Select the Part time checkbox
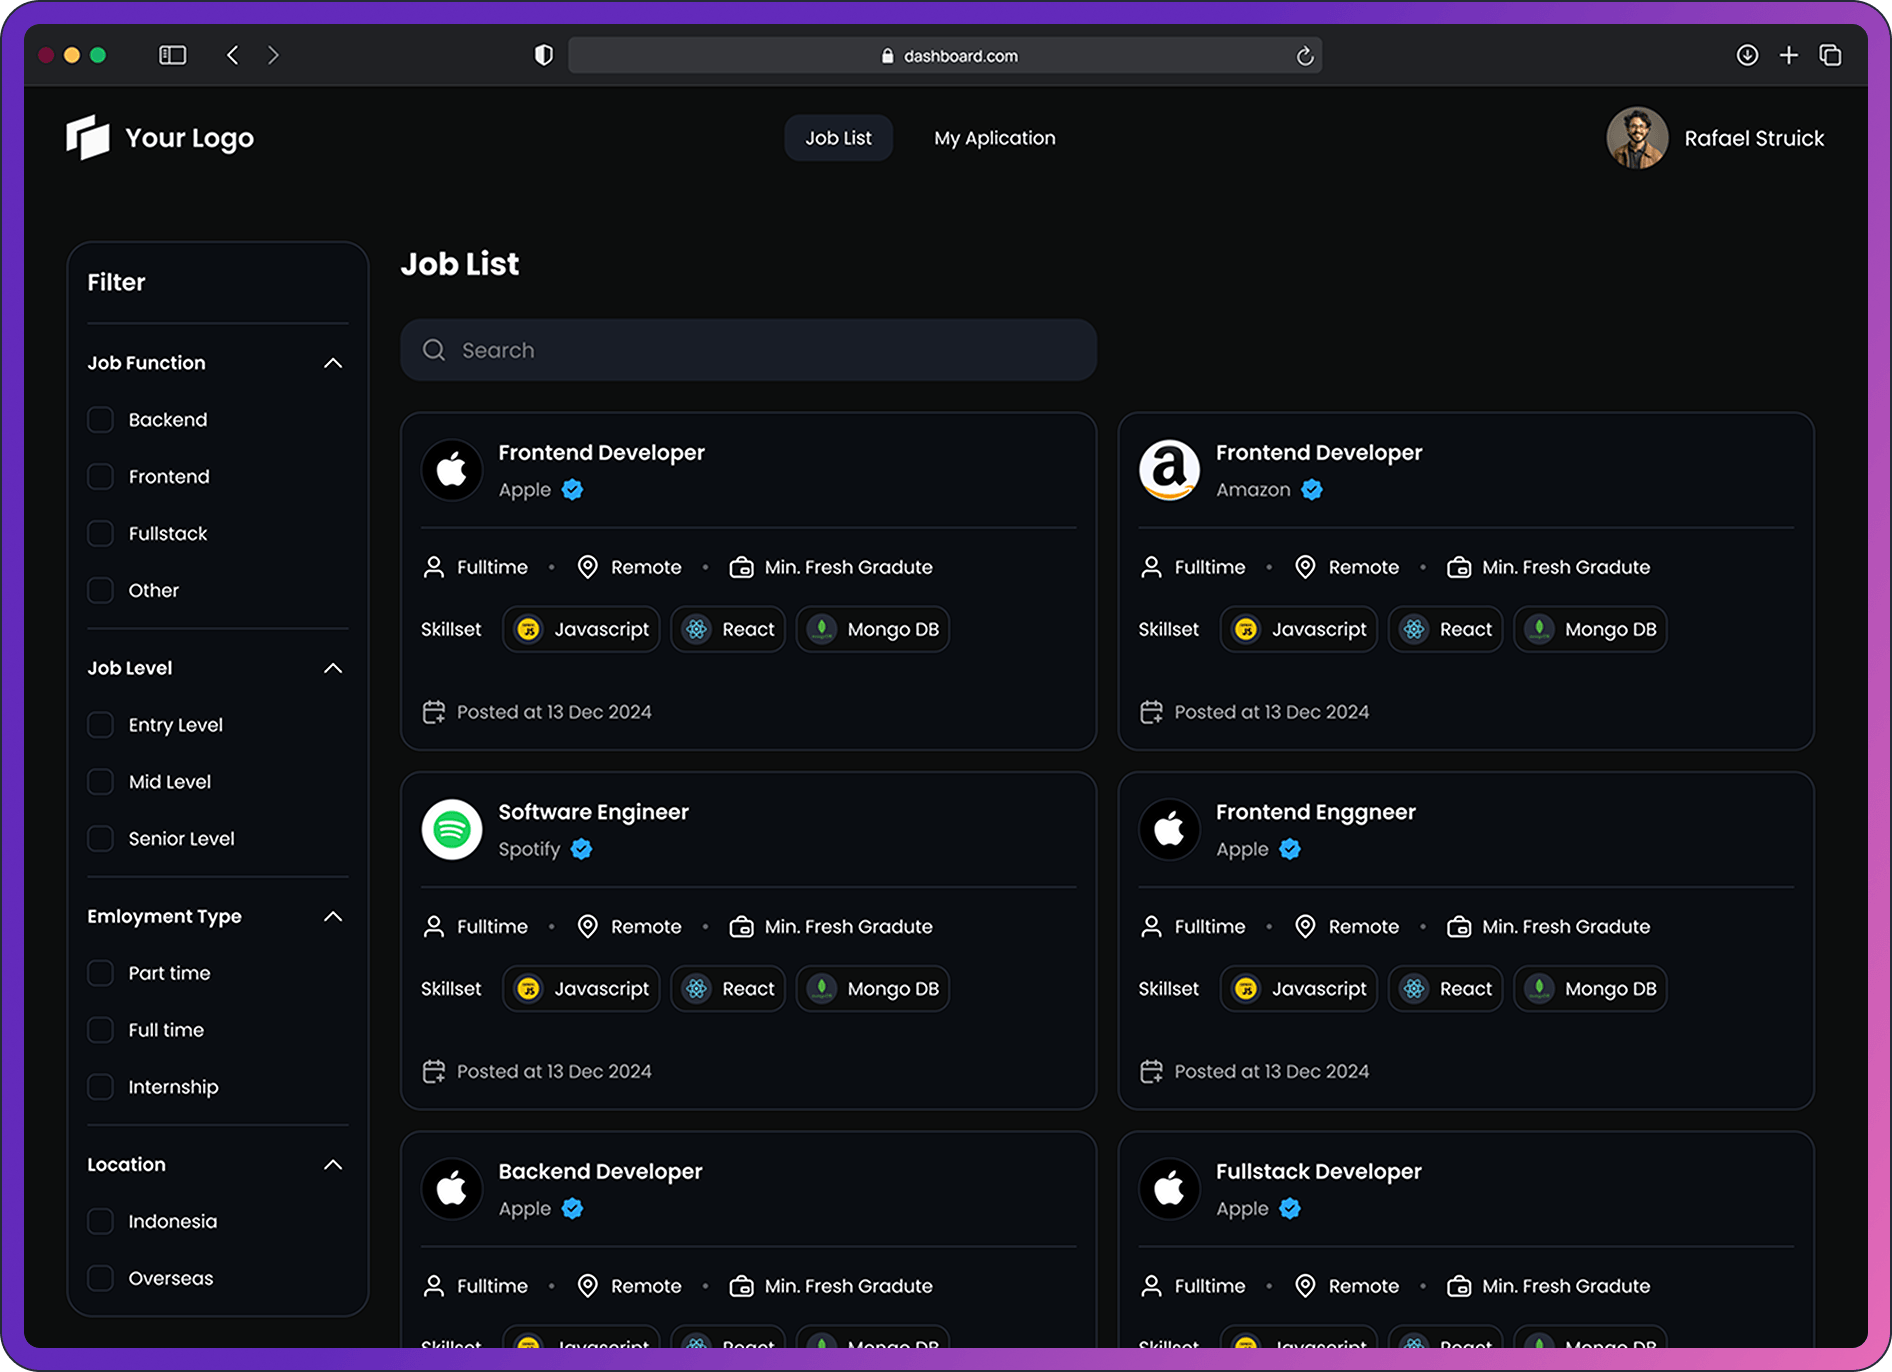The image size is (1892, 1372). [x=100, y=973]
